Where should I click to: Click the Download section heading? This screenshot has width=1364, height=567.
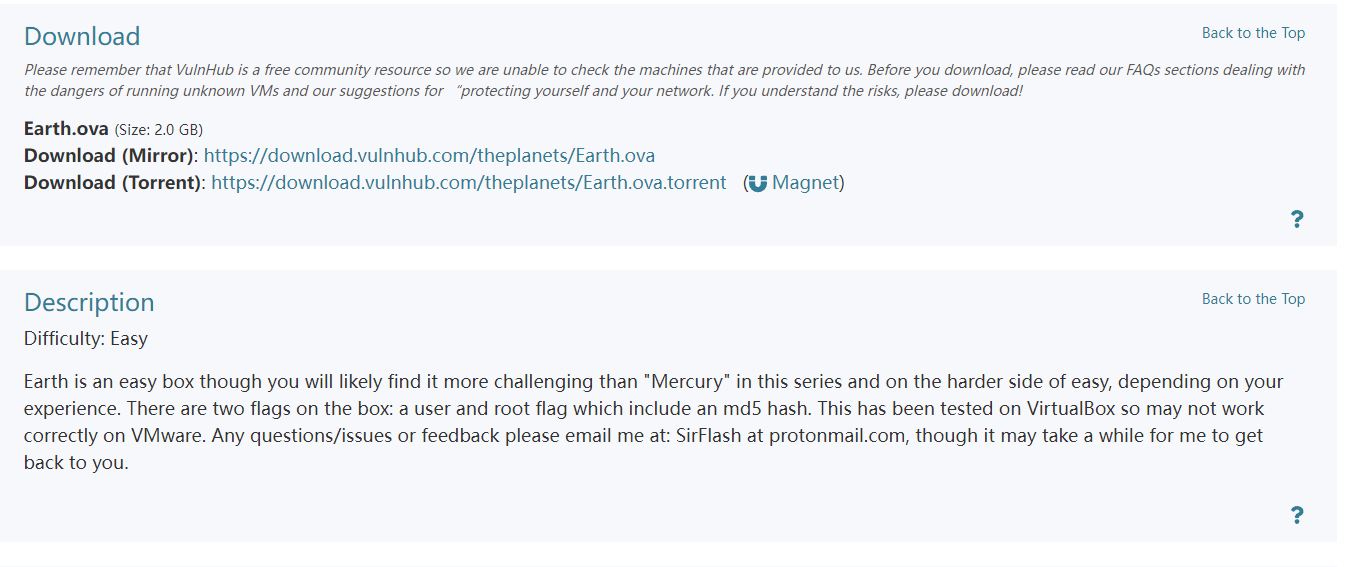[x=82, y=36]
